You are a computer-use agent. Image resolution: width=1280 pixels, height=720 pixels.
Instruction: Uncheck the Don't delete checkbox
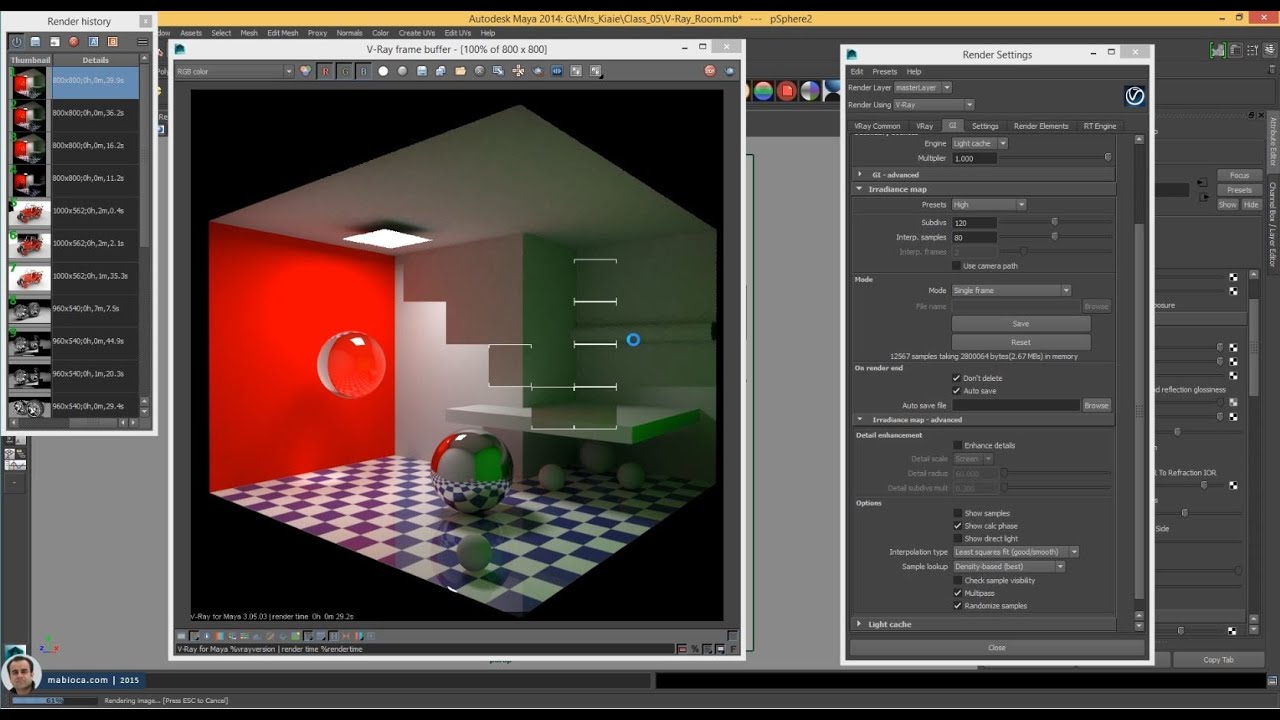(957, 378)
